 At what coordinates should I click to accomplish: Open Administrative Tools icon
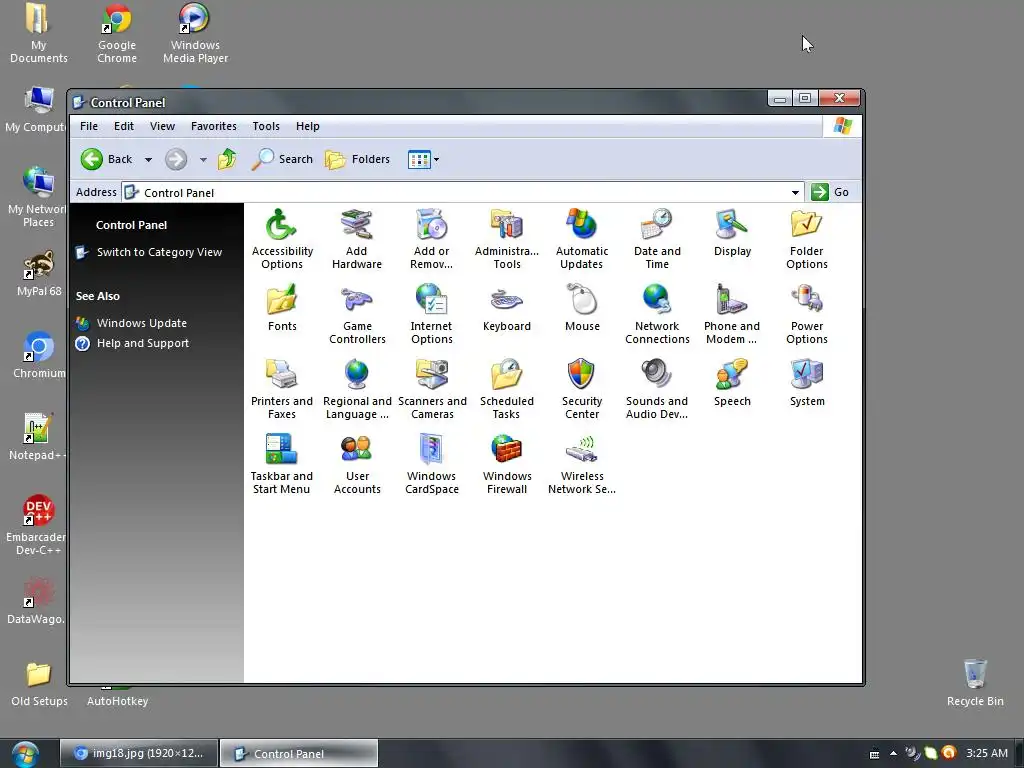coord(507,238)
